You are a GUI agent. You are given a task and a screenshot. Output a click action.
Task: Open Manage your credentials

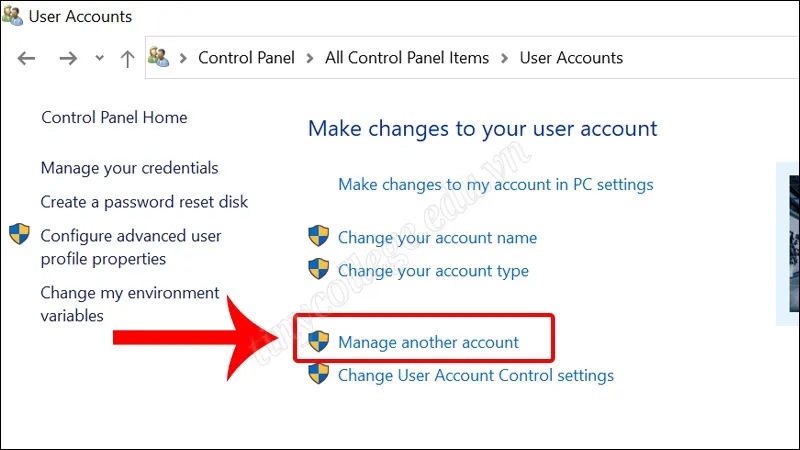tap(130, 168)
